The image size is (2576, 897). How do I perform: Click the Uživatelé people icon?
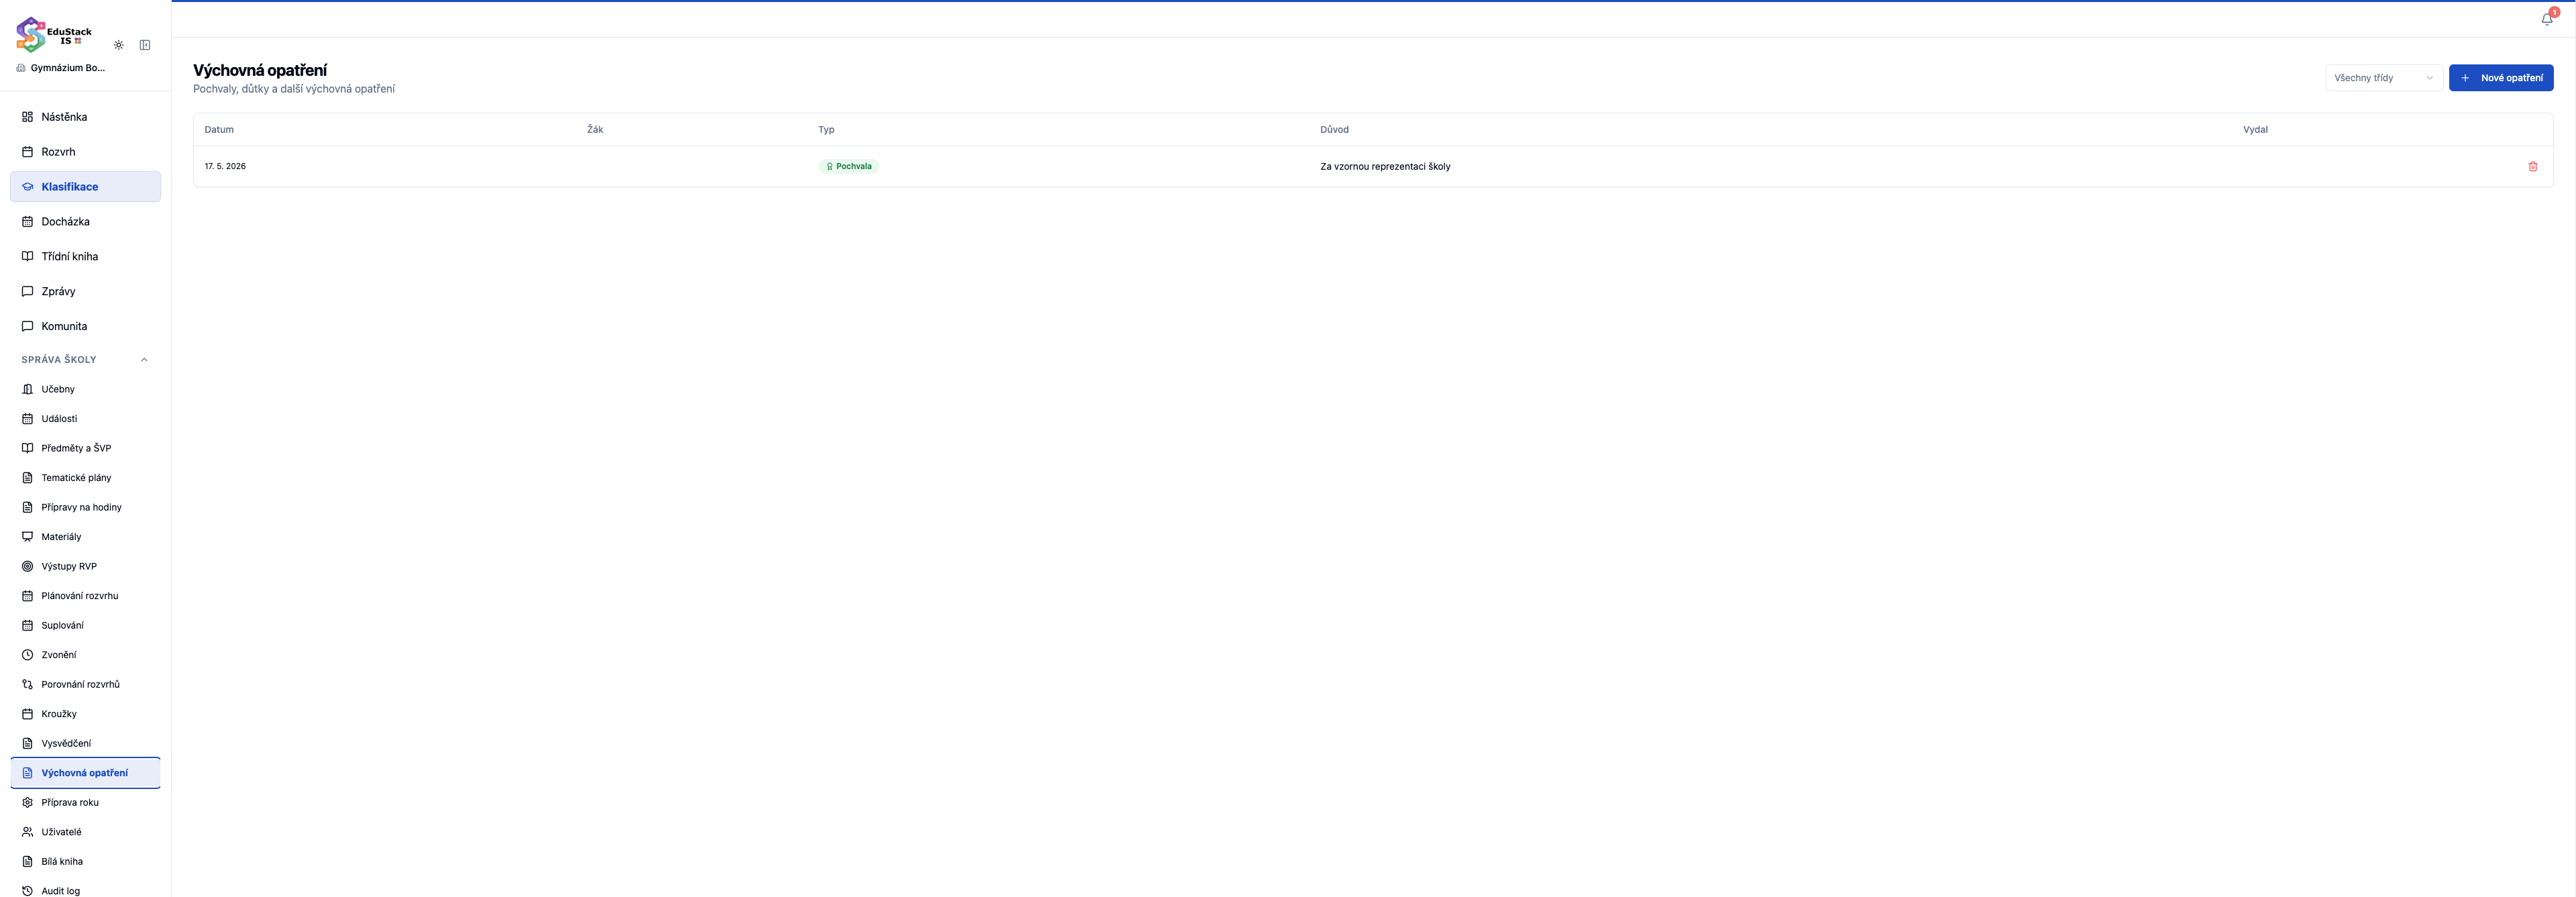point(28,832)
